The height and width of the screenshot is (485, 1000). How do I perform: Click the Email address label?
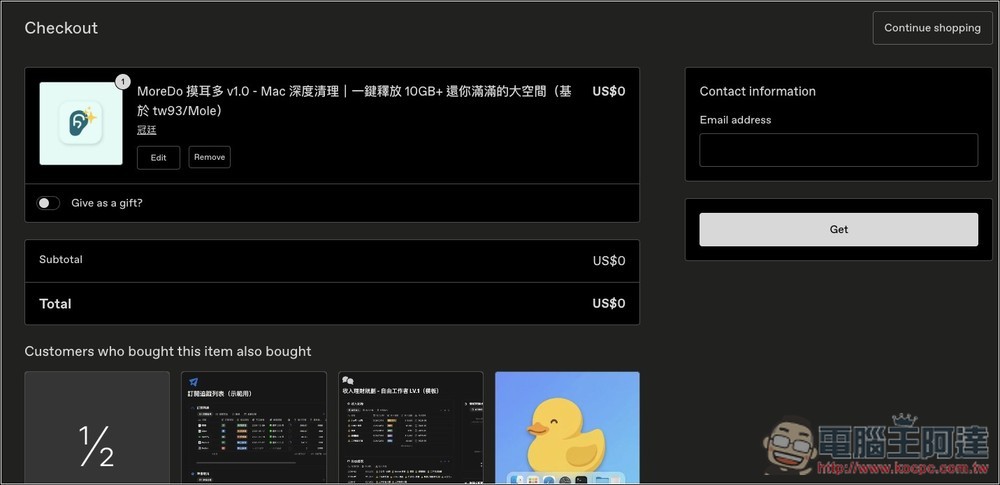(735, 120)
